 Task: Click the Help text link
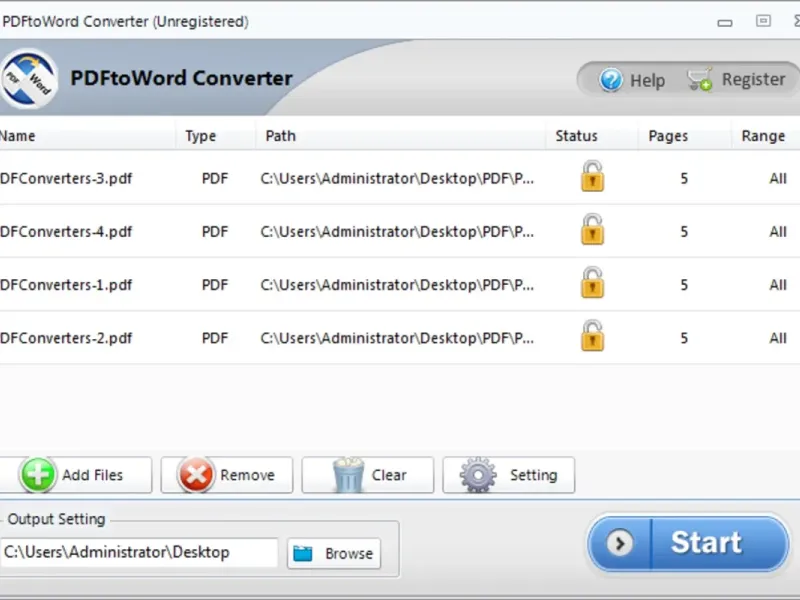pos(647,81)
